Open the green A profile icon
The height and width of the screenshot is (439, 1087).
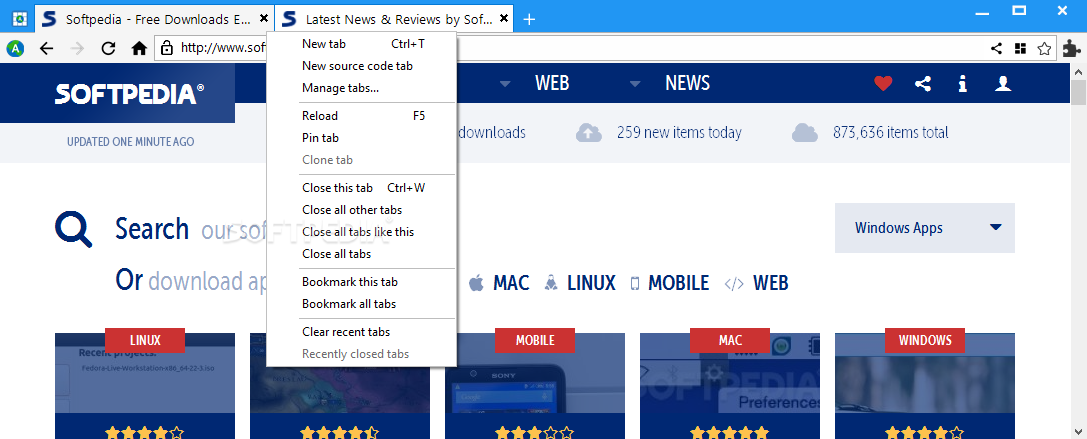15,48
